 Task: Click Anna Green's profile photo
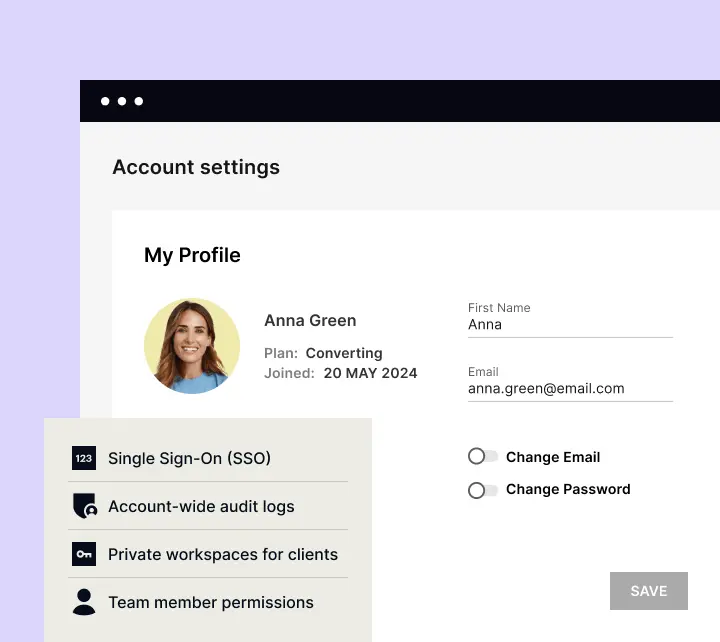(x=192, y=346)
